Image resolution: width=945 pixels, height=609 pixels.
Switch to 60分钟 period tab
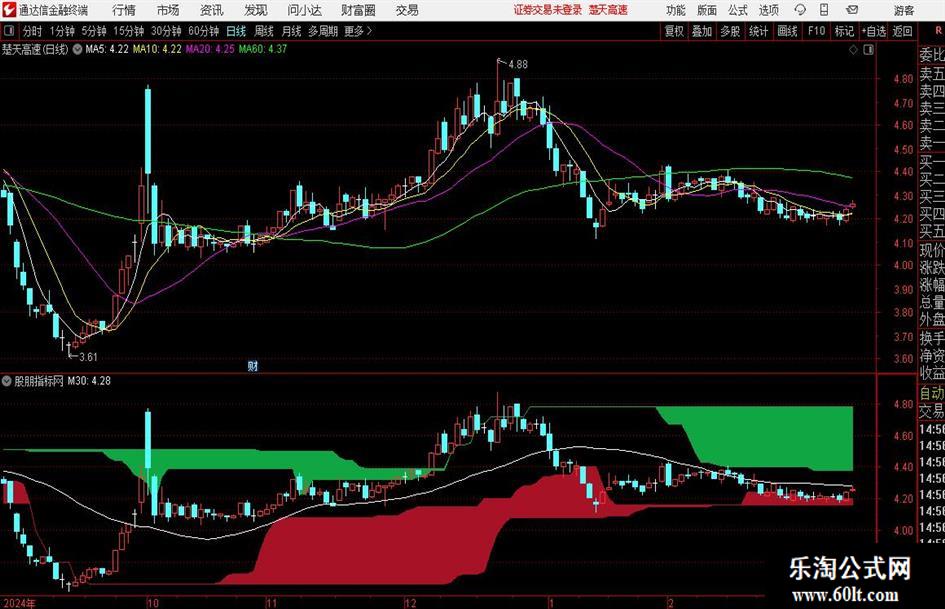(x=203, y=31)
